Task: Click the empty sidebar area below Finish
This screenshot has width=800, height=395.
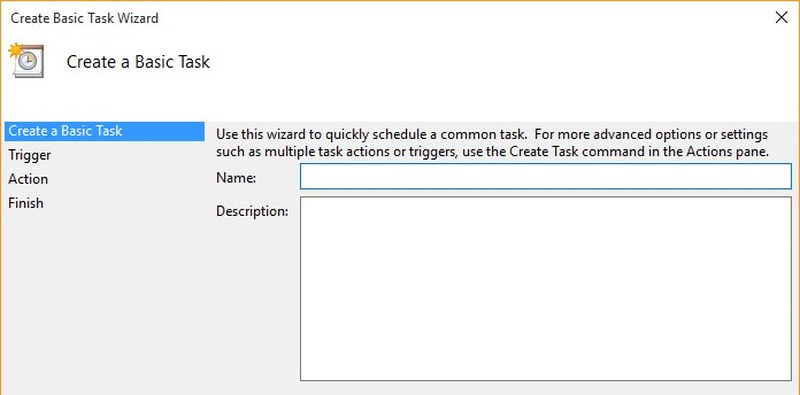Action: [104, 301]
